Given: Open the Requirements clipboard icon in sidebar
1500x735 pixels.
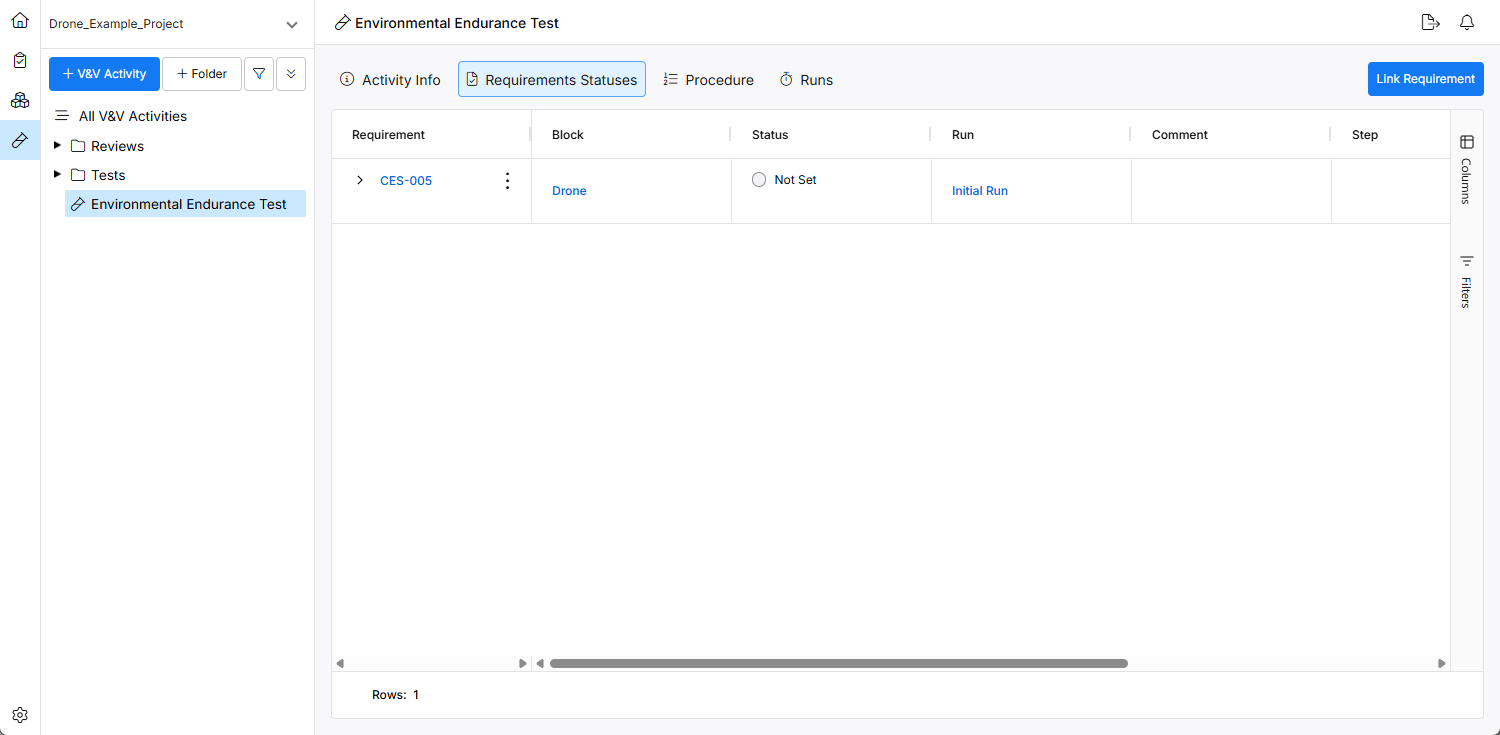Looking at the screenshot, I should [x=20, y=60].
